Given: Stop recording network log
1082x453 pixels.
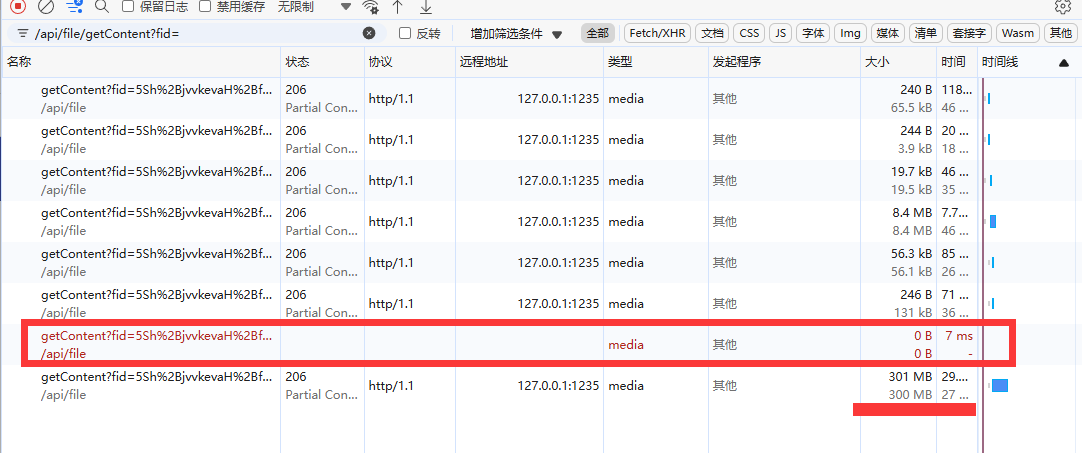Looking at the screenshot, I should [18, 6].
